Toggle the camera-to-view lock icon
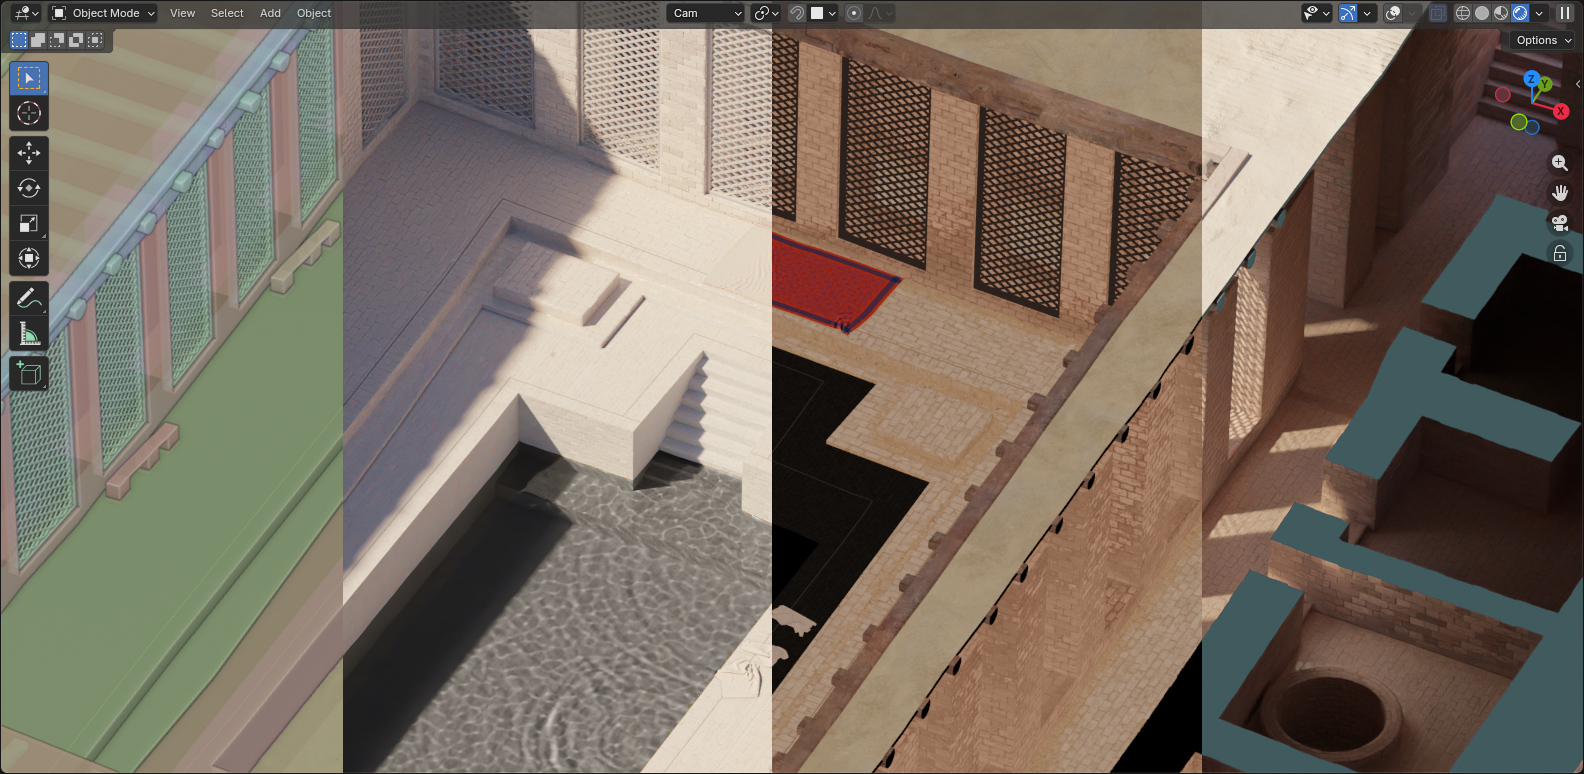Screen dimensions: 1584x774 1559,254
